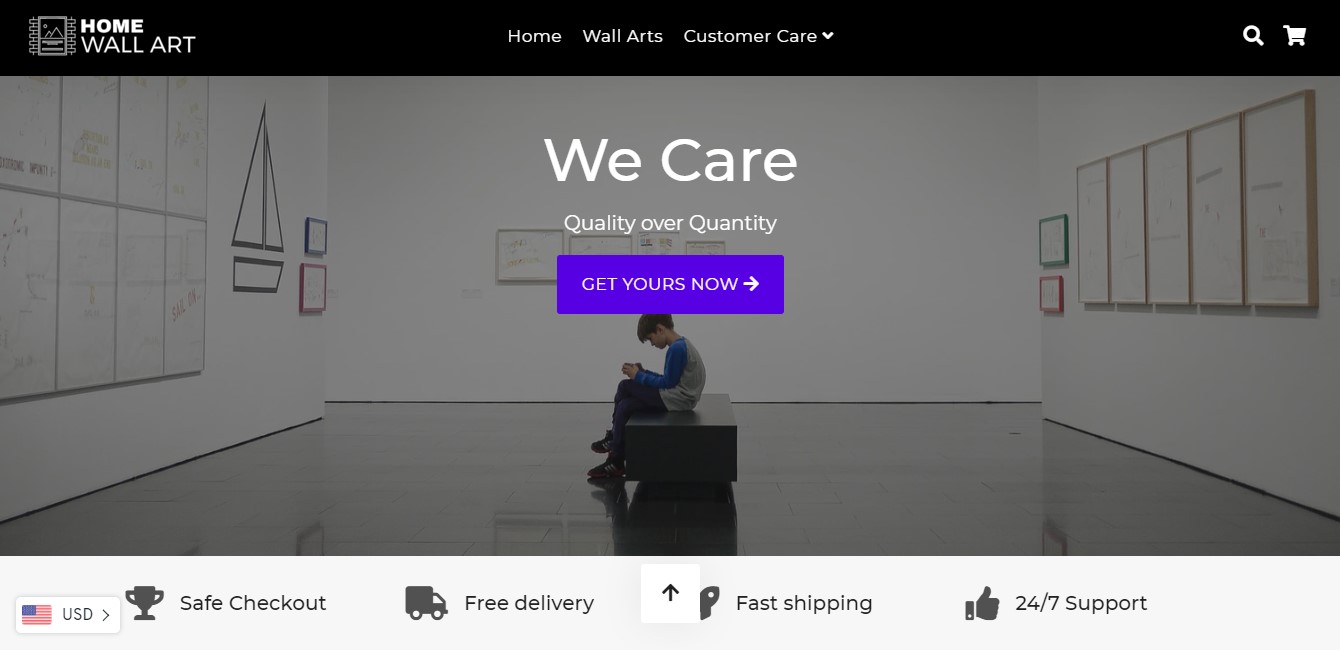Click the scroll-to-top arrow button
1340x650 pixels.
(670, 593)
